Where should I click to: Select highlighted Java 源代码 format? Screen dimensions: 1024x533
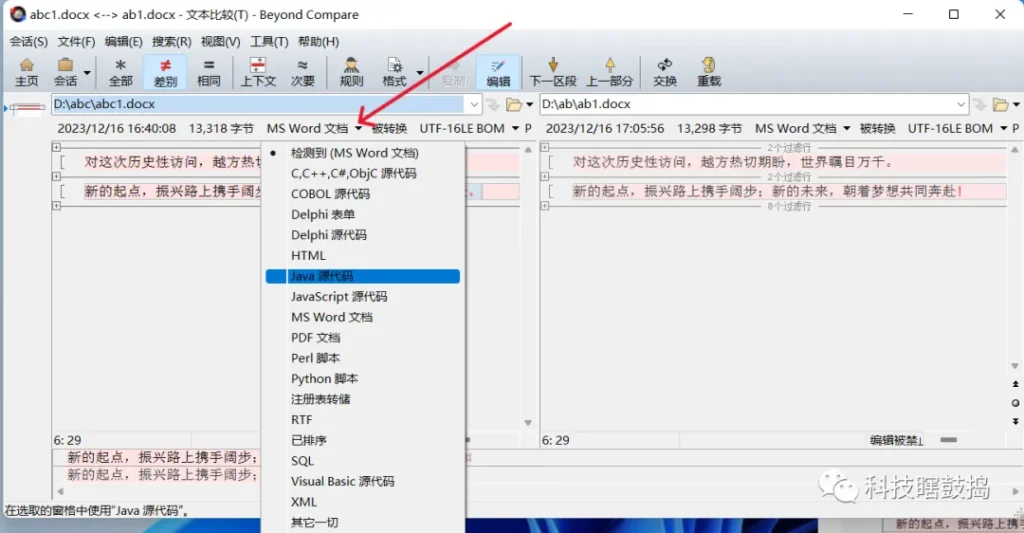point(363,276)
